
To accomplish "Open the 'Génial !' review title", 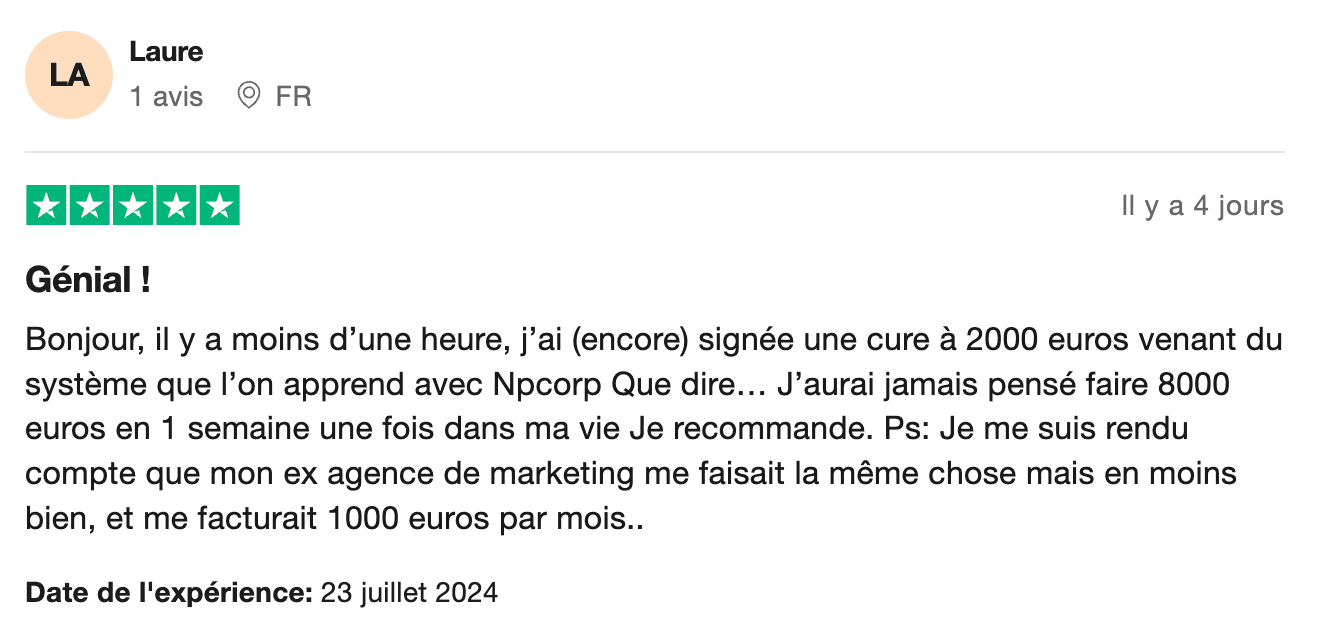I will (x=88, y=281).
